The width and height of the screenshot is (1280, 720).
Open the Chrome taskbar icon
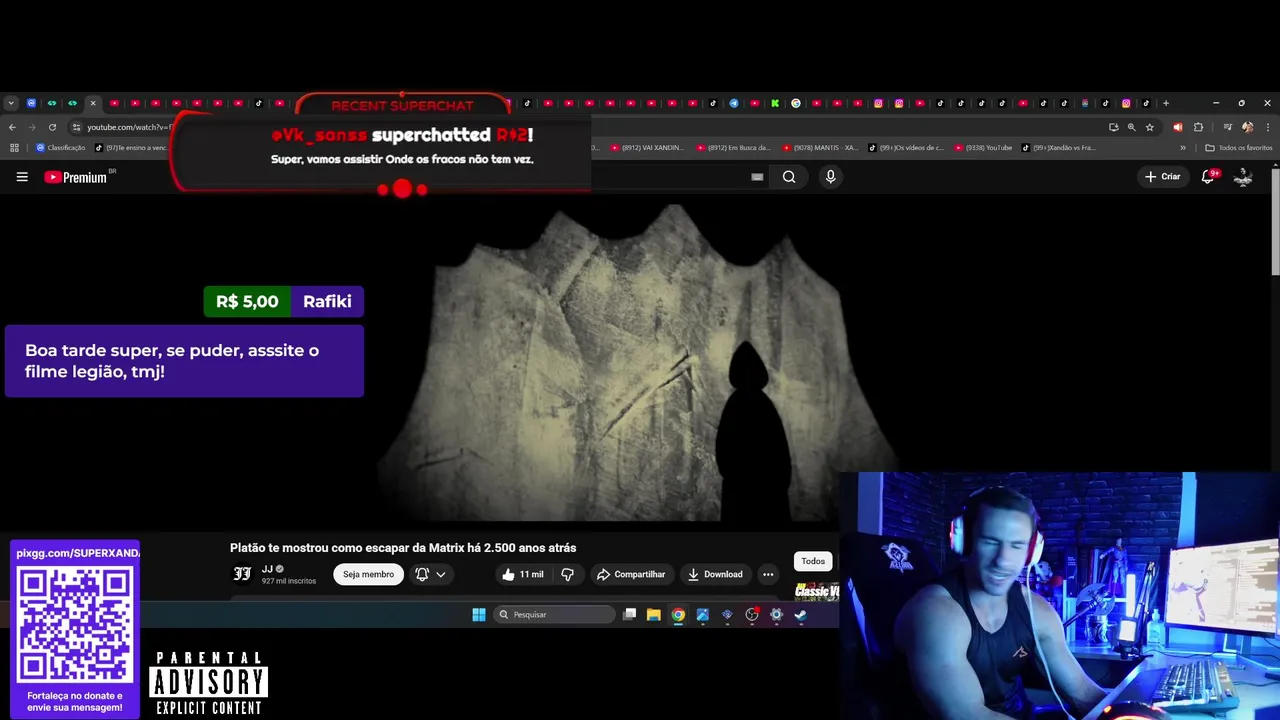click(678, 615)
